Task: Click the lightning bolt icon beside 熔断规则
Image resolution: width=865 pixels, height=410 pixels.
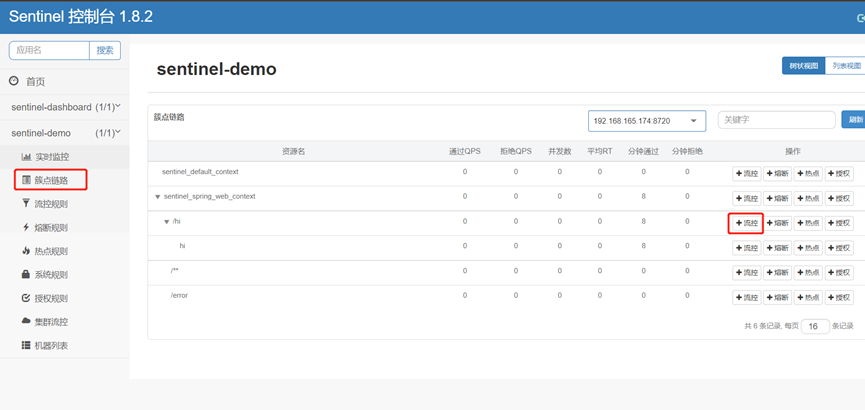Action: (x=26, y=227)
